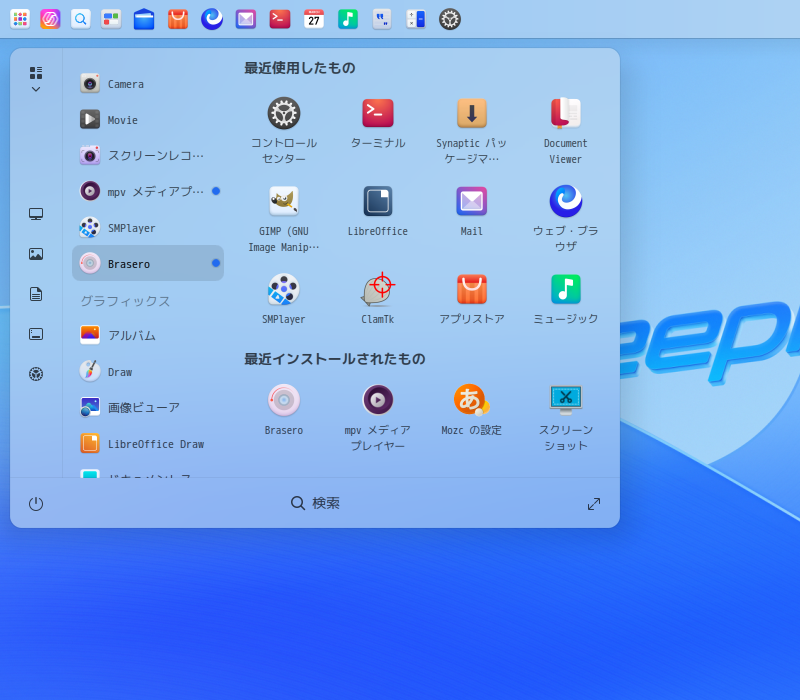Open Synaptic package manager icon
The image size is (800, 700).
click(472, 113)
